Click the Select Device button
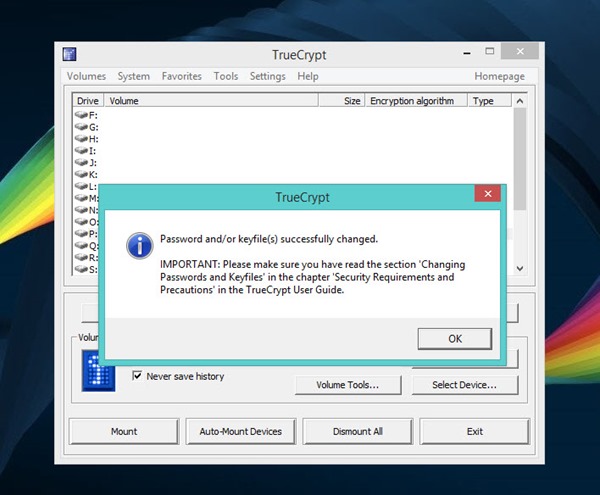The image size is (600, 495). coord(465,385)
